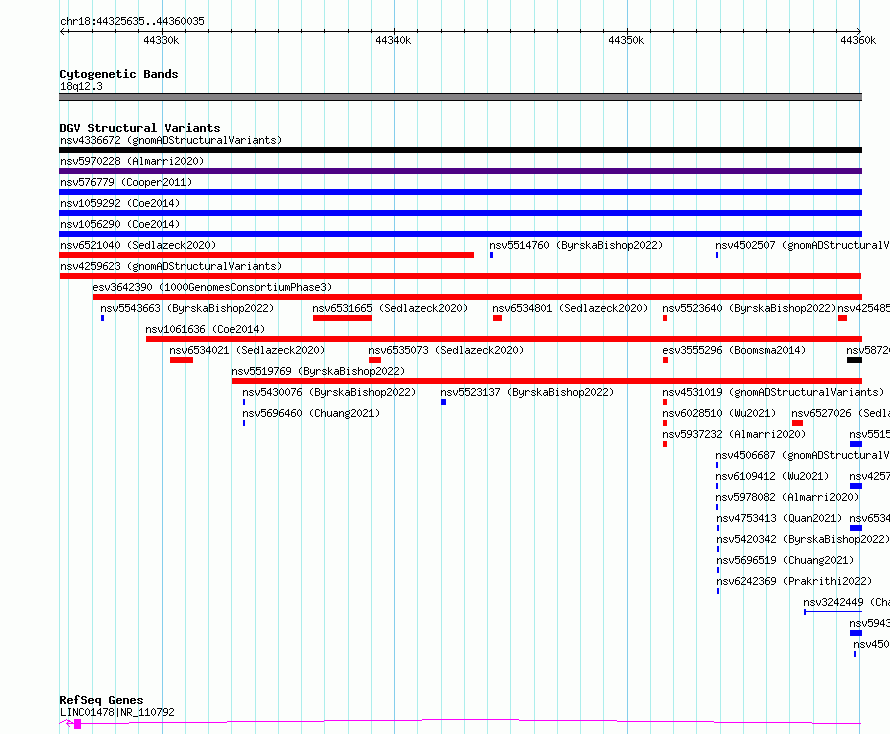
Task: Select the nsv6242369 (Prakrithi2022) label
Action: [x=794, y=581]
